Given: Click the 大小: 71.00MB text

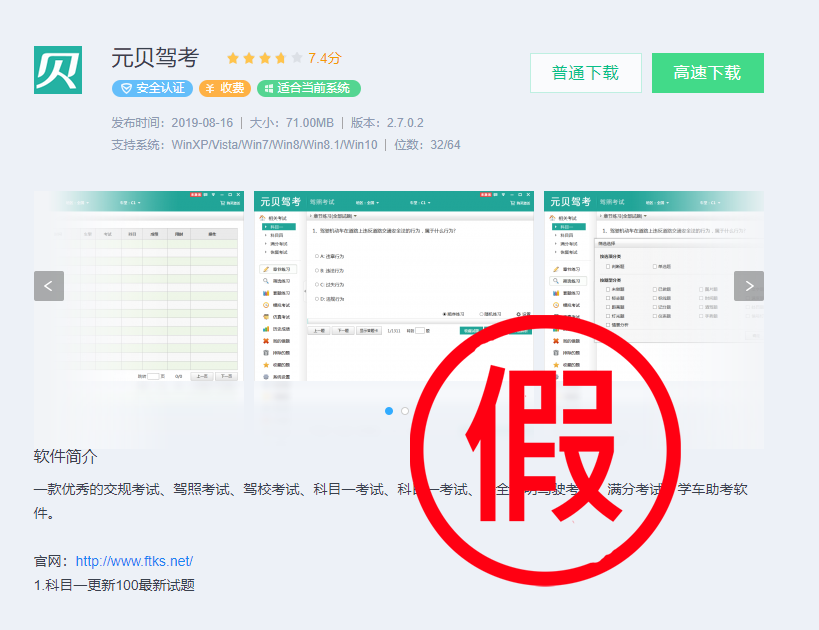Looking at the screenshot, I should pyautogui.click(x=291, y=123).
